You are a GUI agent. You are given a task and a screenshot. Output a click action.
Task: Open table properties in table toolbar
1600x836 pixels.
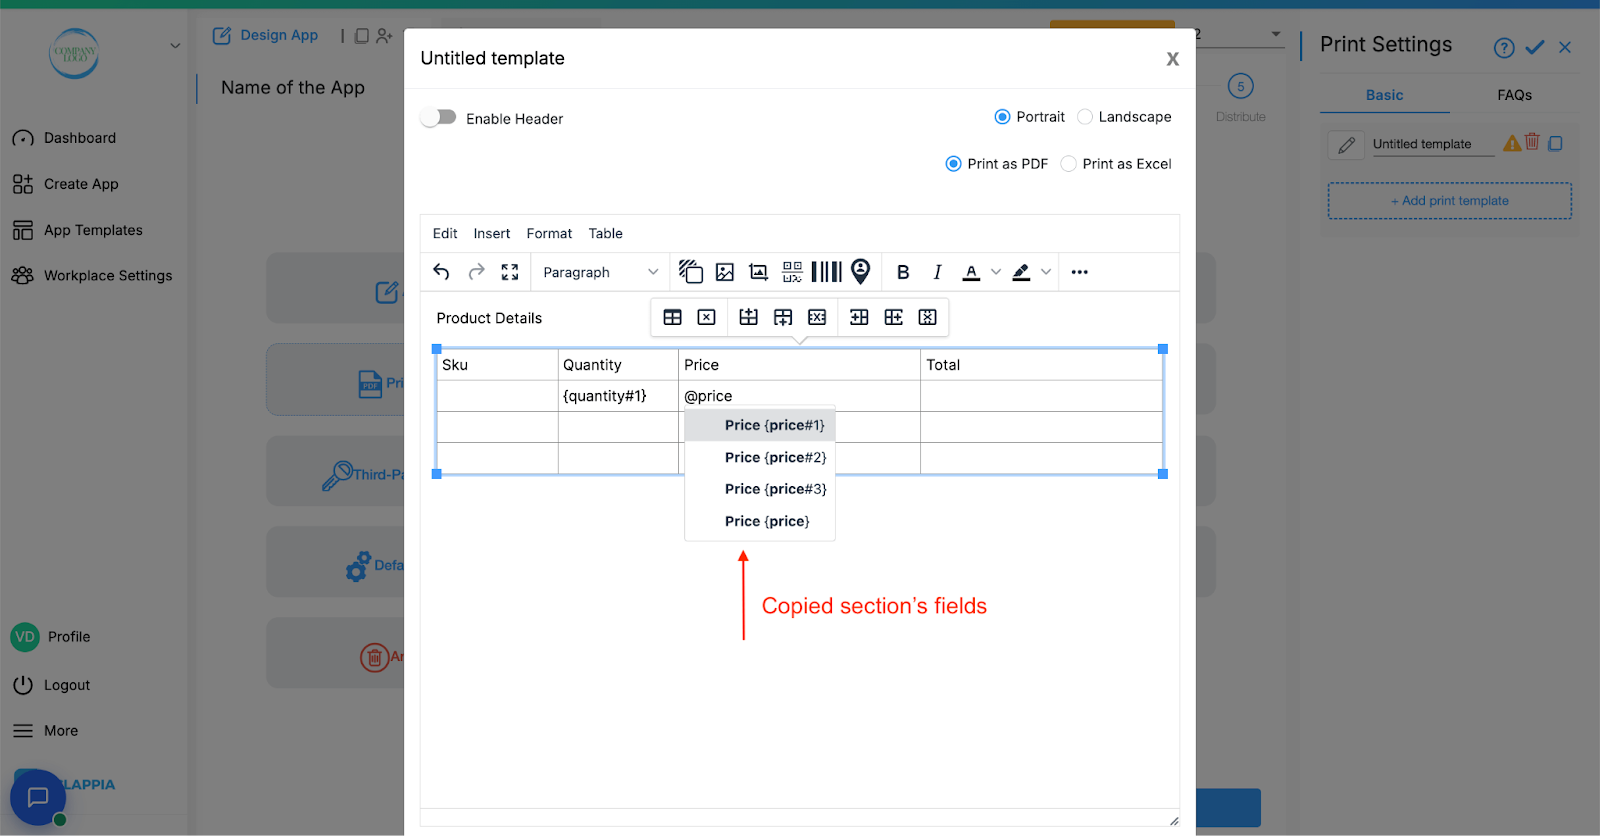pyautogui.click(x=673, y=317)
